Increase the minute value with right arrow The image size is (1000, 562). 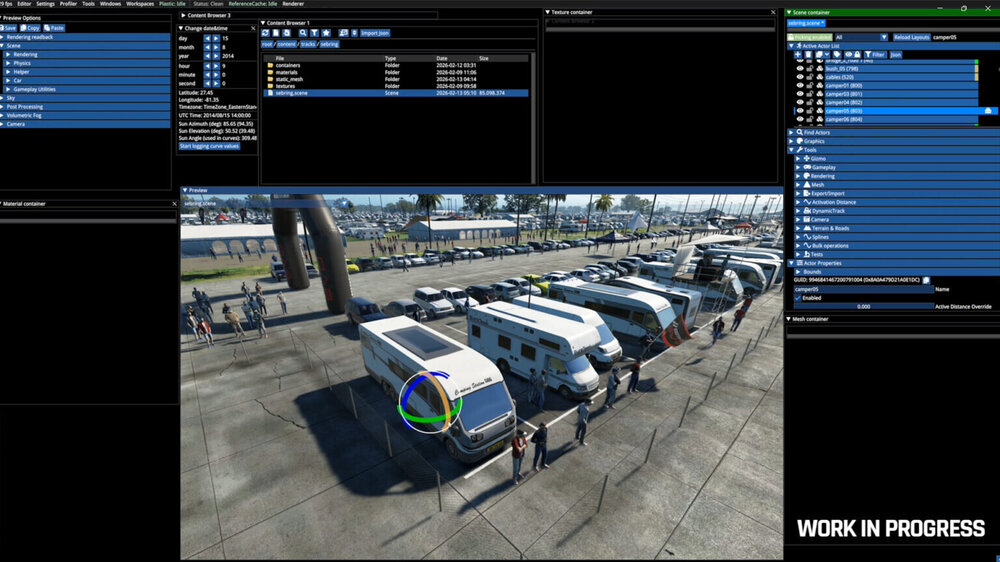(x=216, y=75)
